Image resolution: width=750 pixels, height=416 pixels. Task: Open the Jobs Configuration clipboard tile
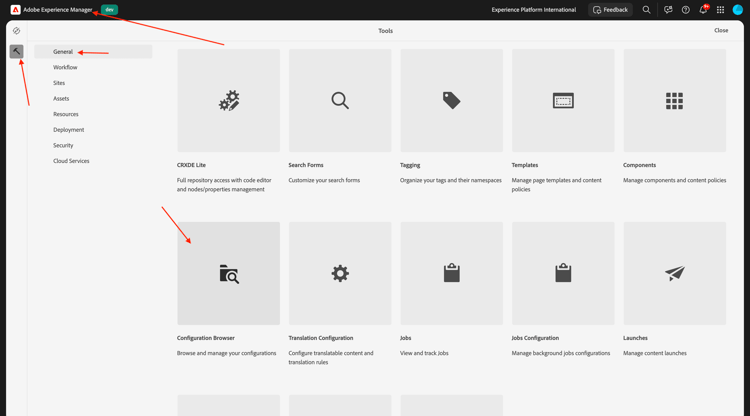(563, 274)
